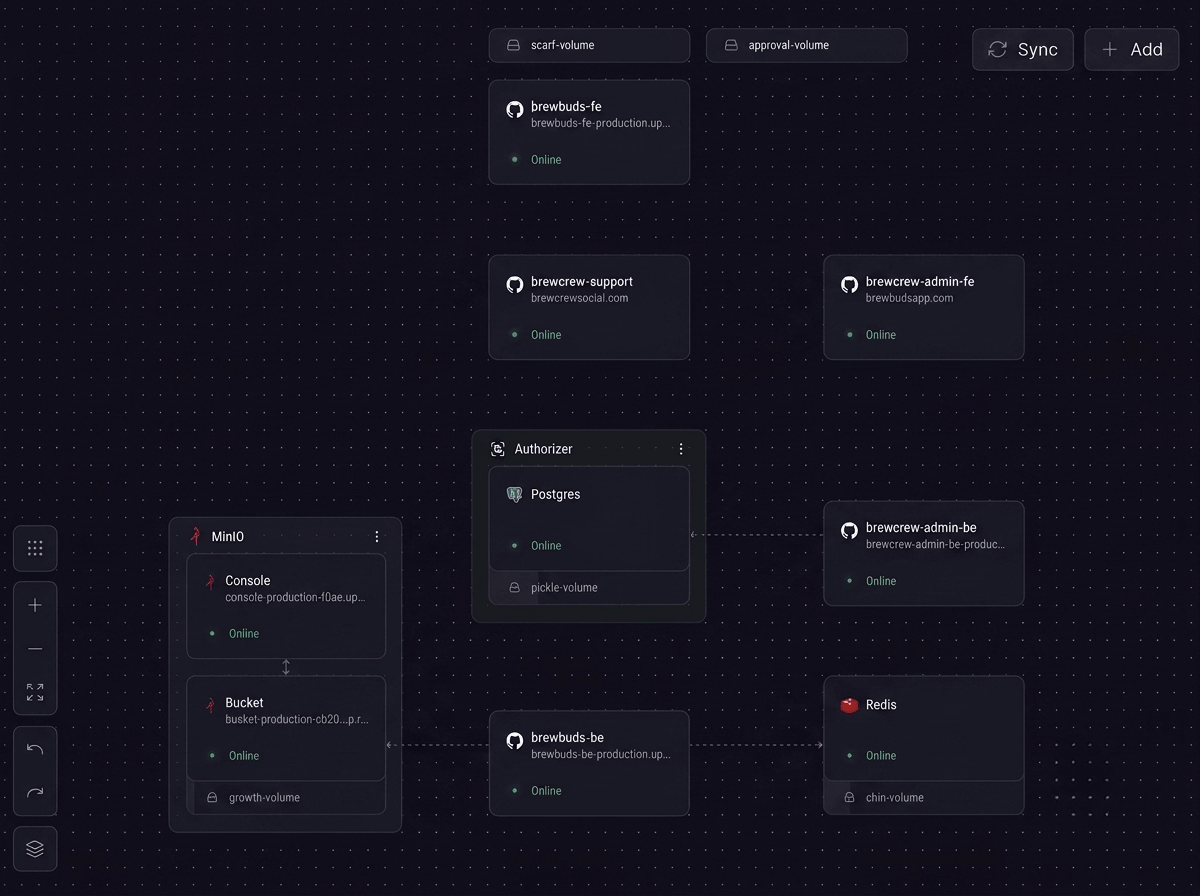Select the brewcrew-admin-fe service title
Image resolution: width=1200 pixels, height=896 pixels.
pos(920,281)
